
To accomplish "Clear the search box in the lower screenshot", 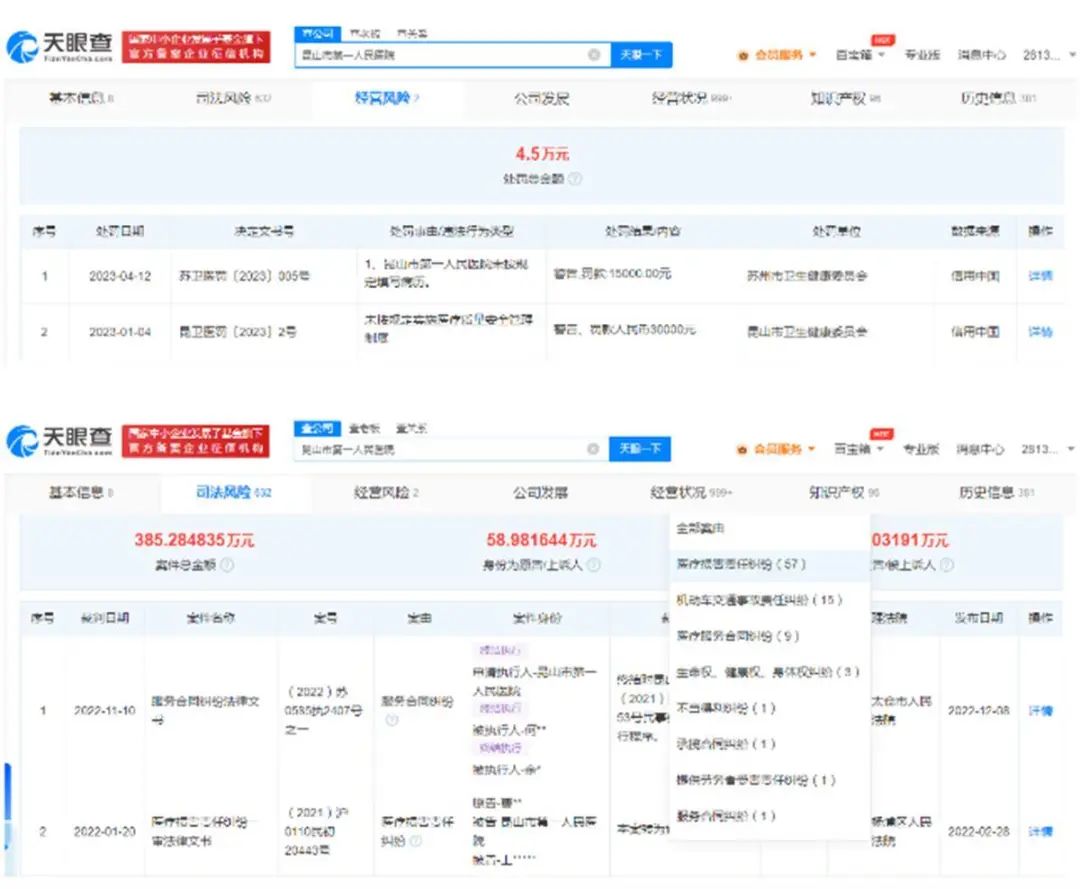I will [592, 449].
